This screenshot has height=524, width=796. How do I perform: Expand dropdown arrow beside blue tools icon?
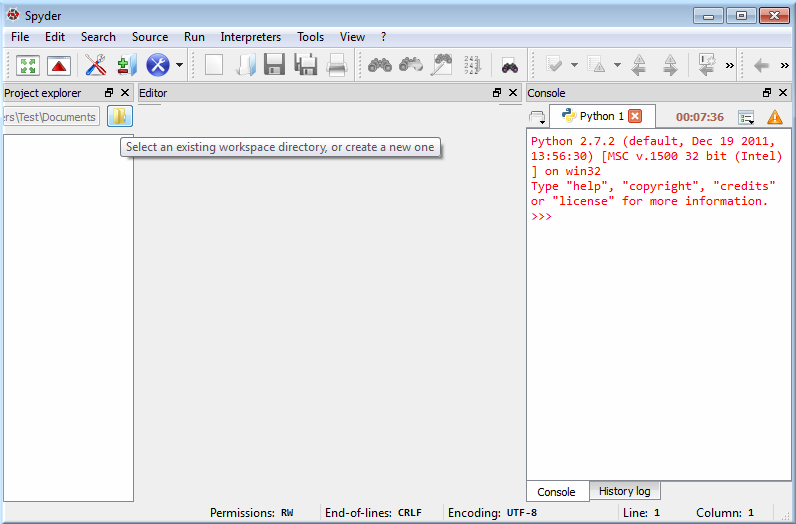[179, 65]
